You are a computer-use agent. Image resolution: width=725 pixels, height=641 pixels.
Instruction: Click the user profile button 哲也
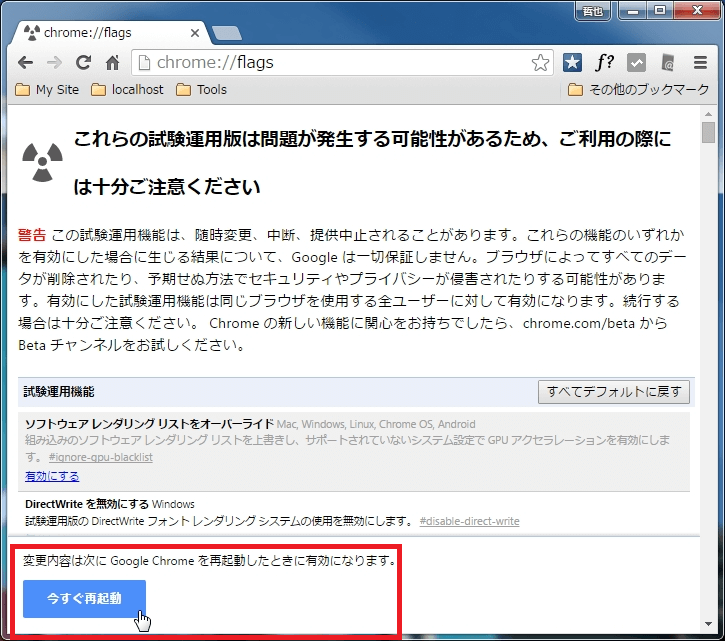click(592, 11)
